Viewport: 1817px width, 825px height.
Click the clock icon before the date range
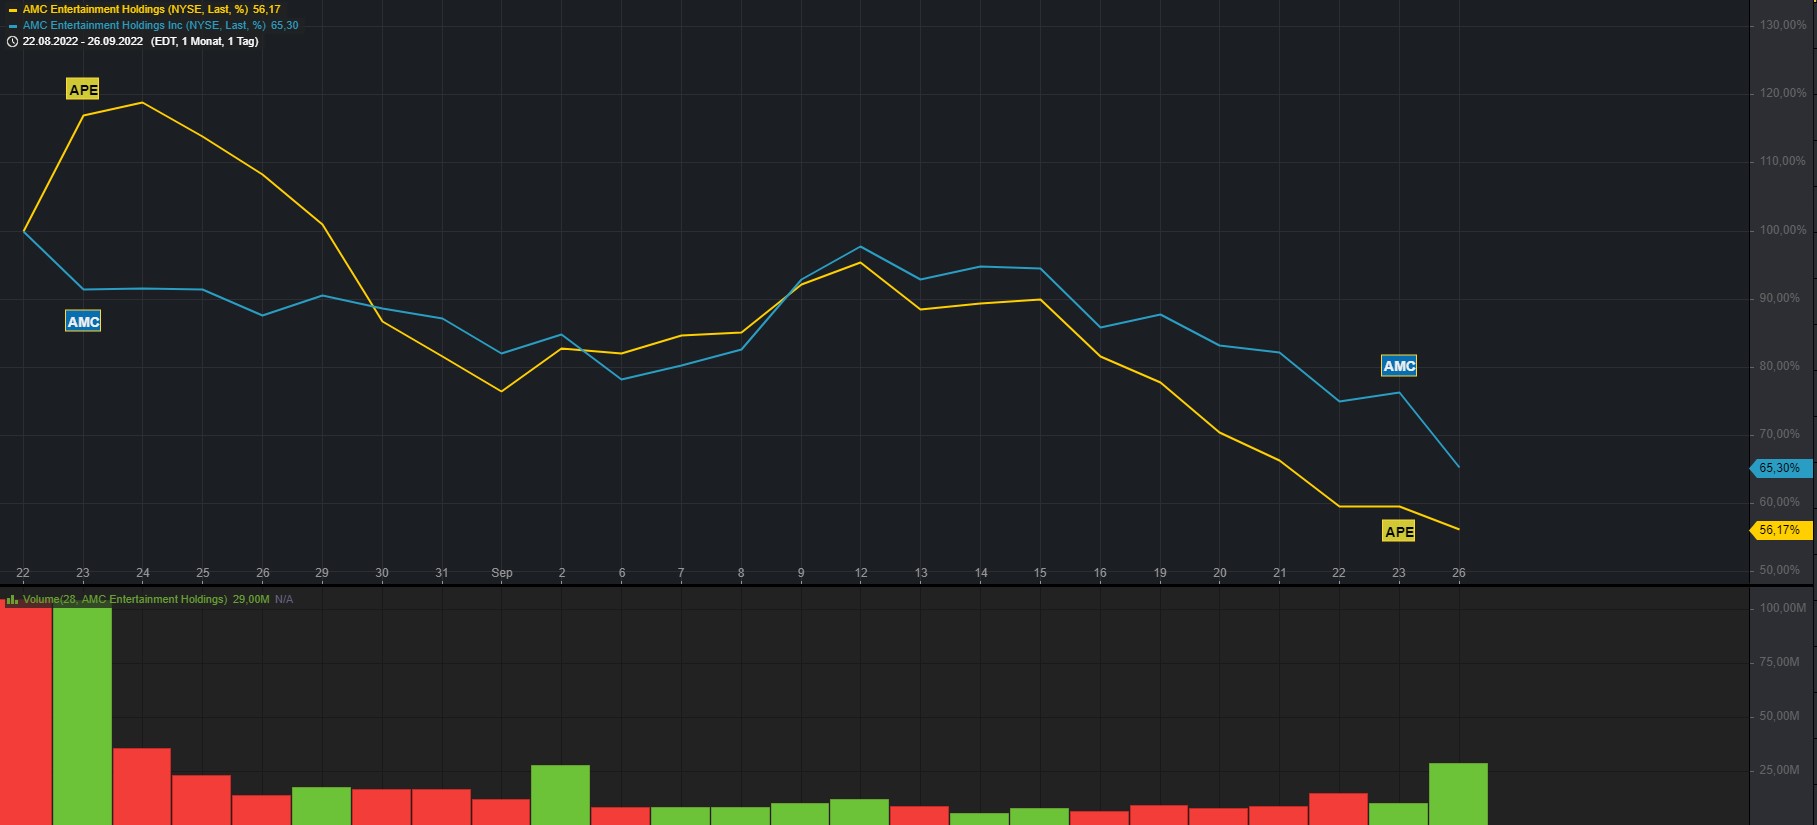click(x=13, y=42)
